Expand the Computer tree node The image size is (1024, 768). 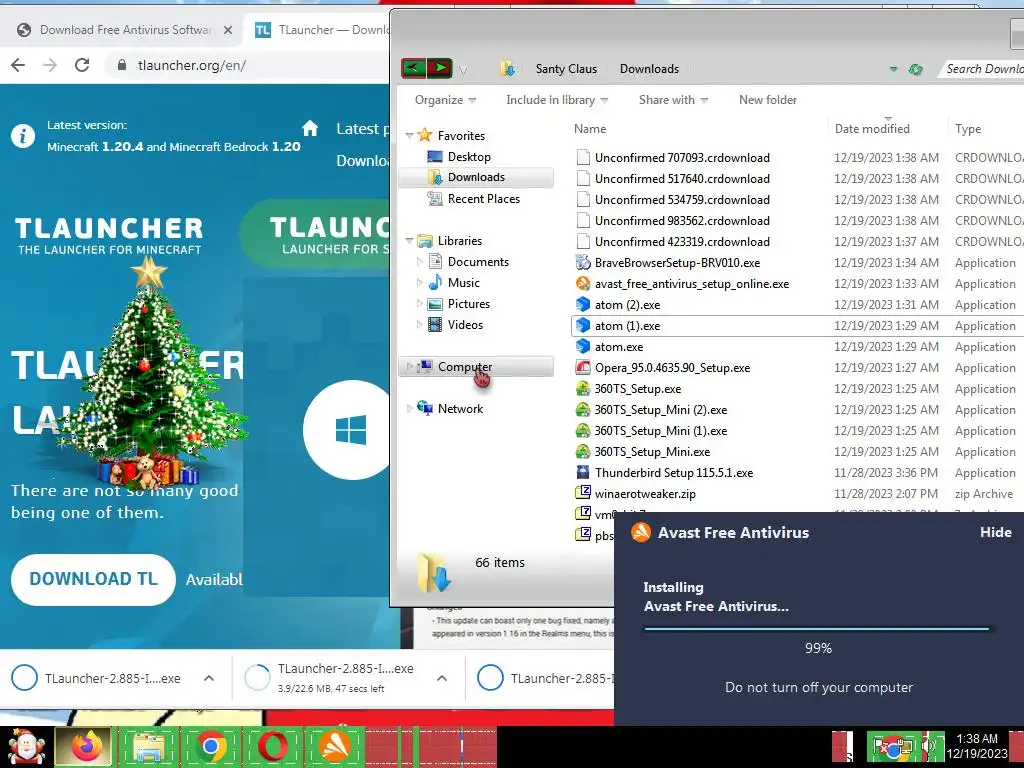pyautogui.click(x=409, y=367)
